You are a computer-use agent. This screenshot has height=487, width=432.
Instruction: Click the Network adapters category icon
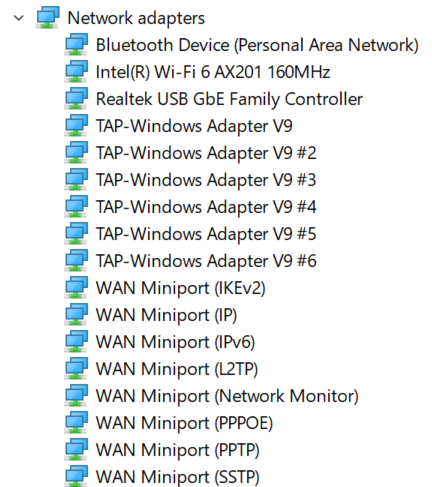48,17
